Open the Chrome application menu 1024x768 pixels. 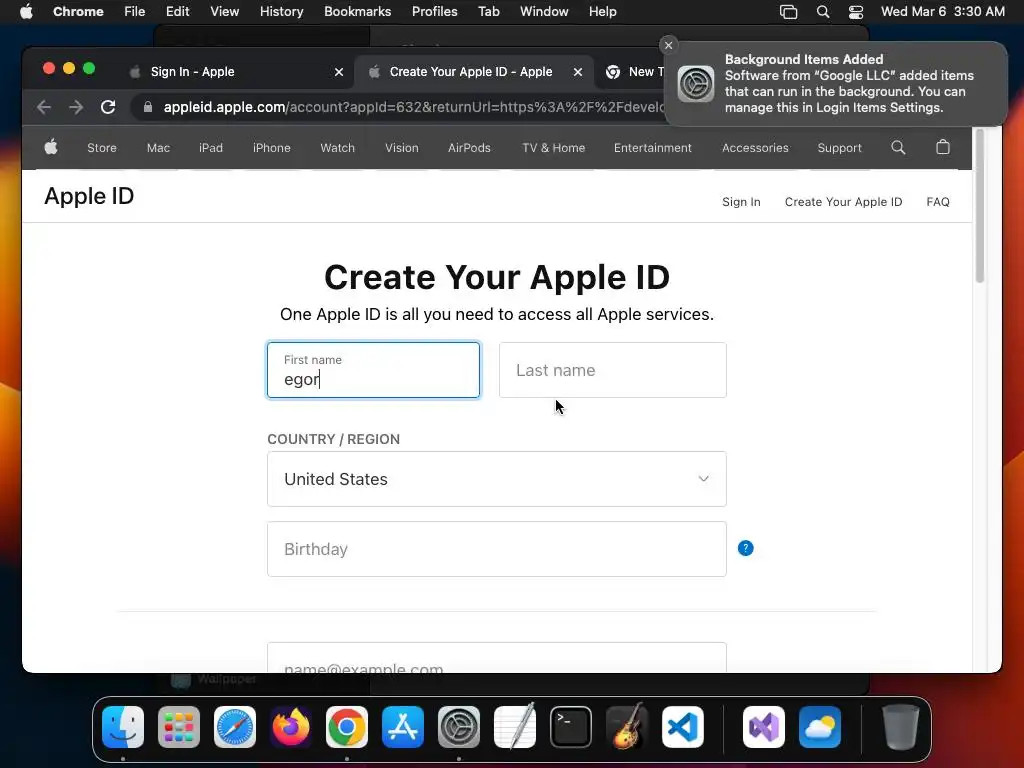coord(78,12)
